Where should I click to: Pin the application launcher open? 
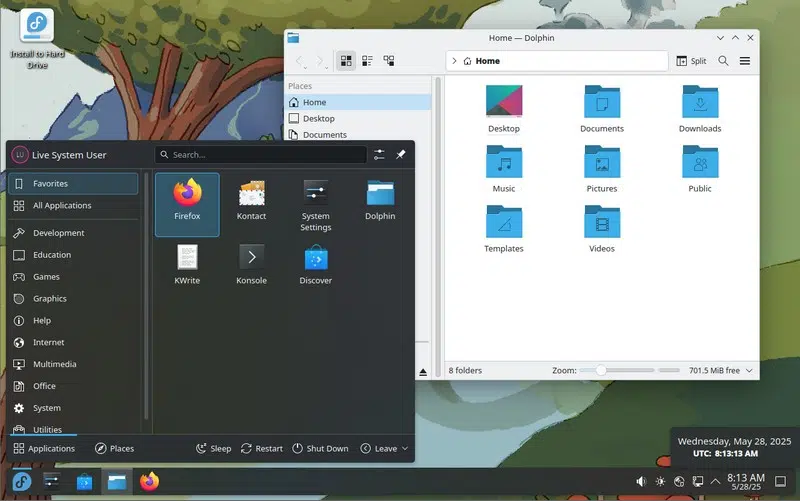[401, 155]
